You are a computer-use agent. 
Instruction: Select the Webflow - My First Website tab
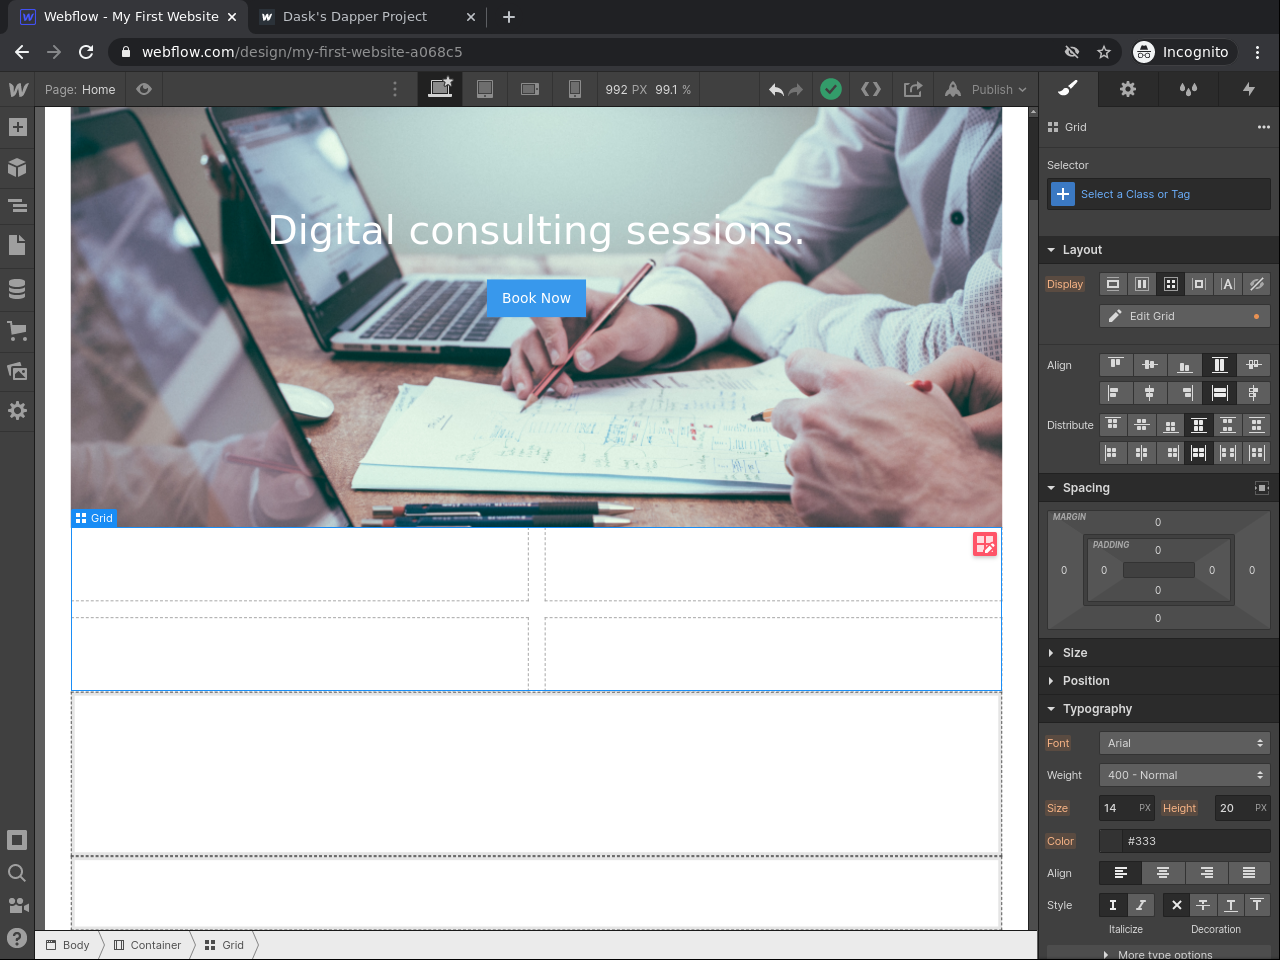[x=130, y=17]
